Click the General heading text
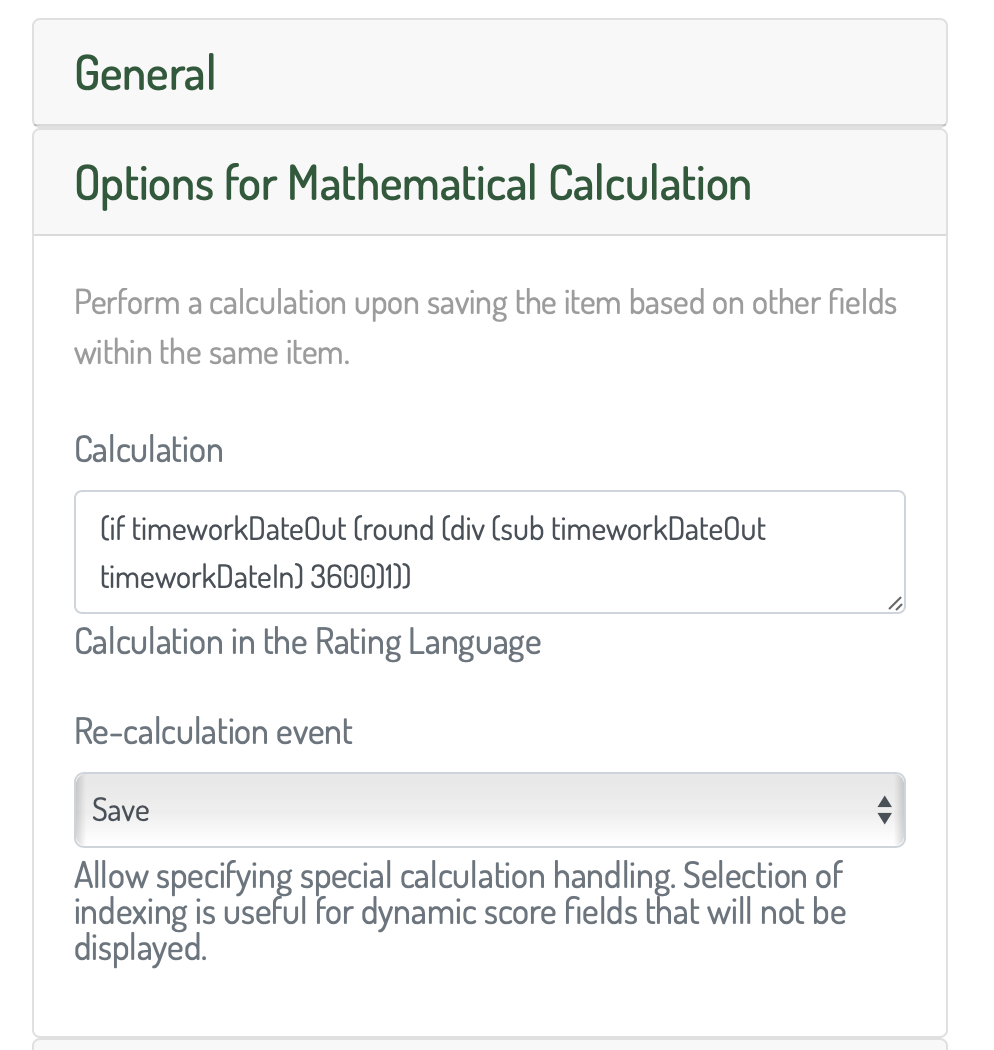994x1050 pixels. (x=145, y=72)
